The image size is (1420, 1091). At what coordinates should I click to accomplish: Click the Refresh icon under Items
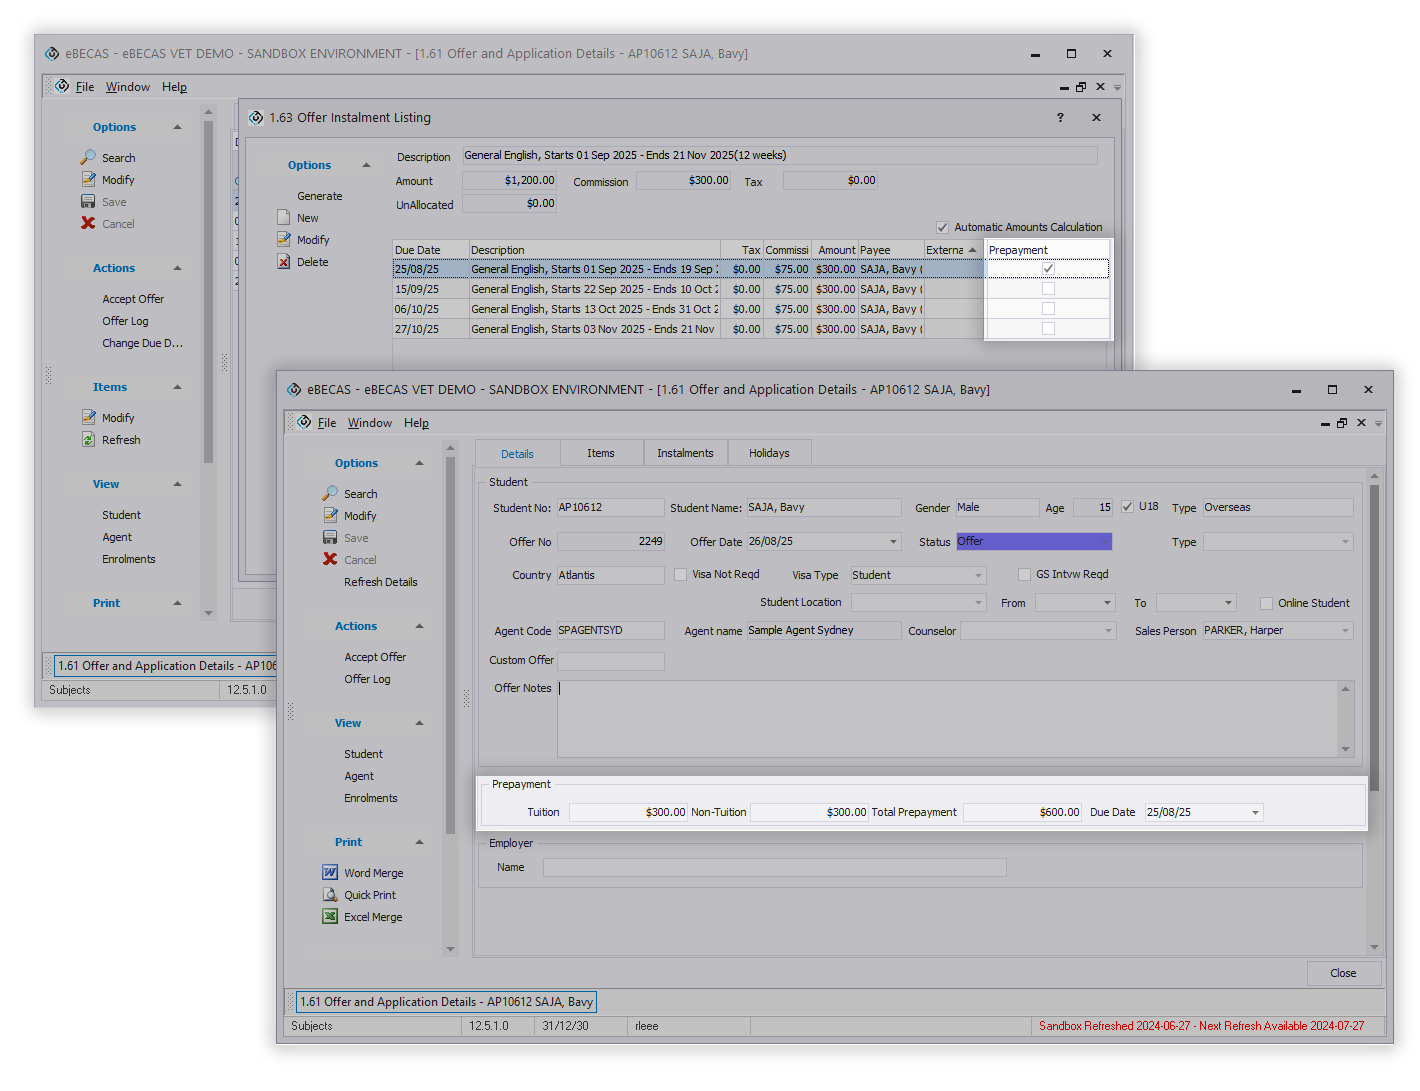tap(89, 440)
